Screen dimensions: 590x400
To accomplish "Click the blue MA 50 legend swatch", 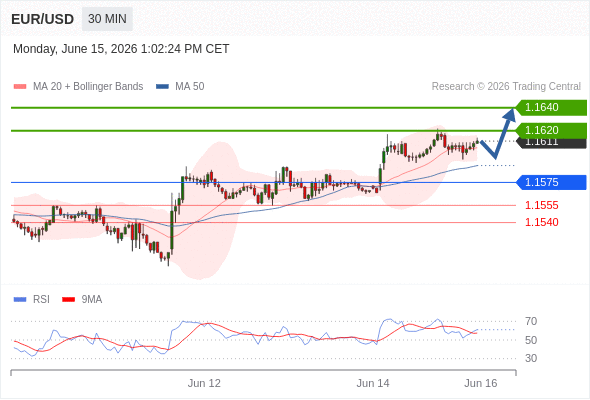I will point(163,87).
